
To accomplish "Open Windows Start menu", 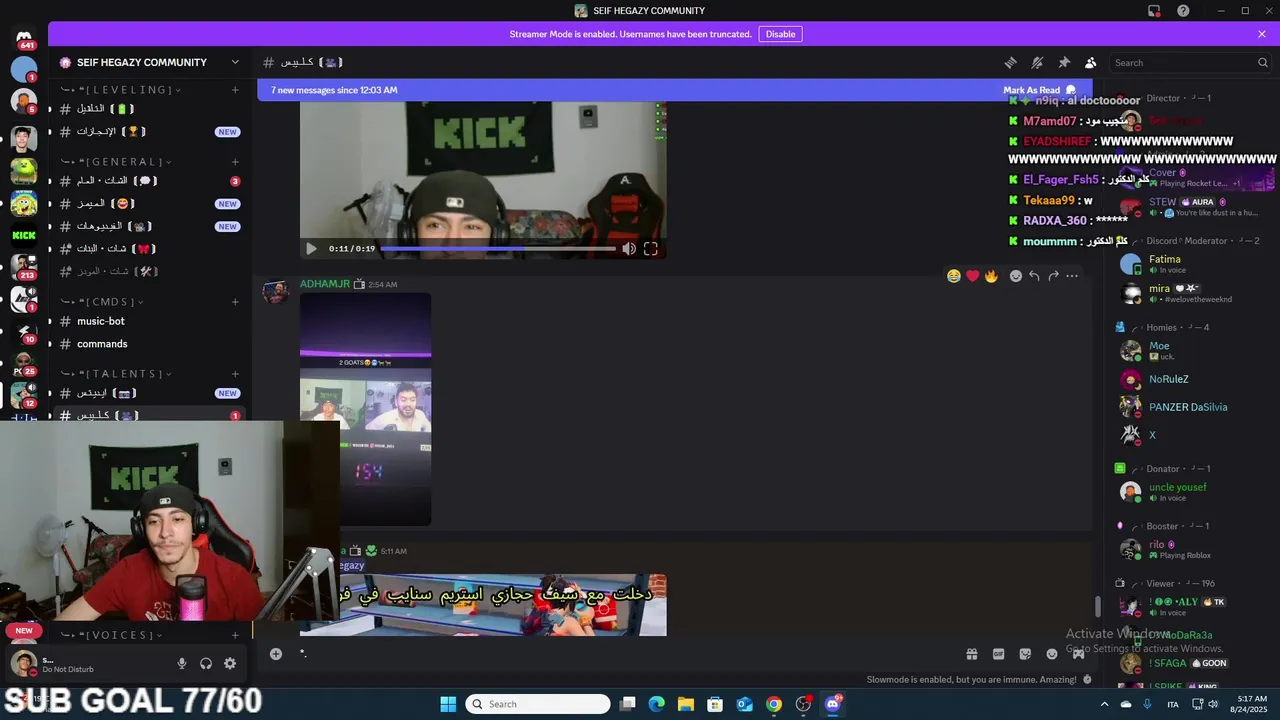I will pyautogui.click(x=448, y=704).
